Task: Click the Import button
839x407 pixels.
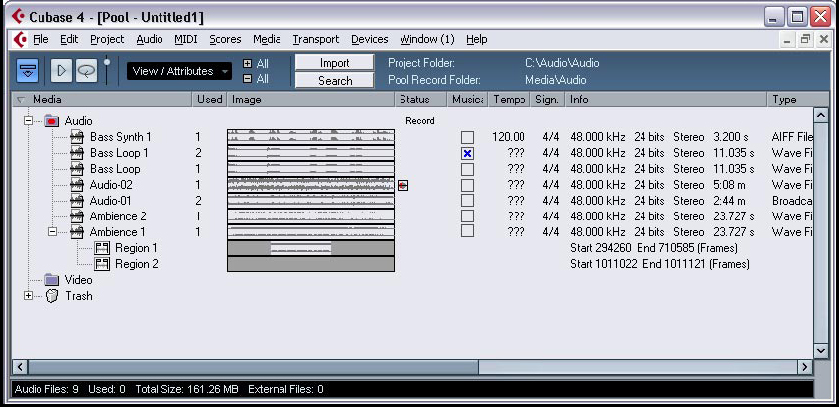Action: [x=334, y=63]
